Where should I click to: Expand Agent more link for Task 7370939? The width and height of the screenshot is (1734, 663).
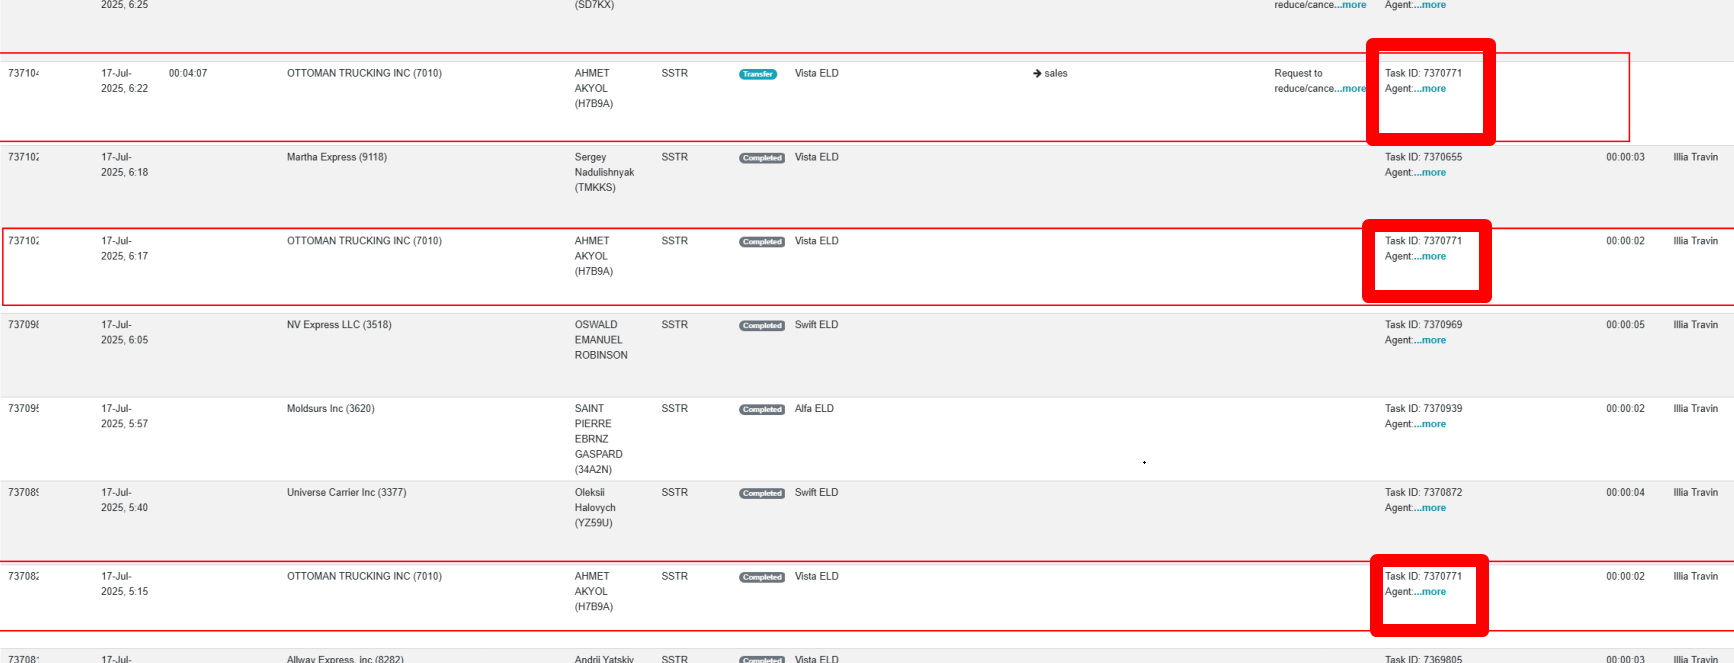pos(1430,425)
